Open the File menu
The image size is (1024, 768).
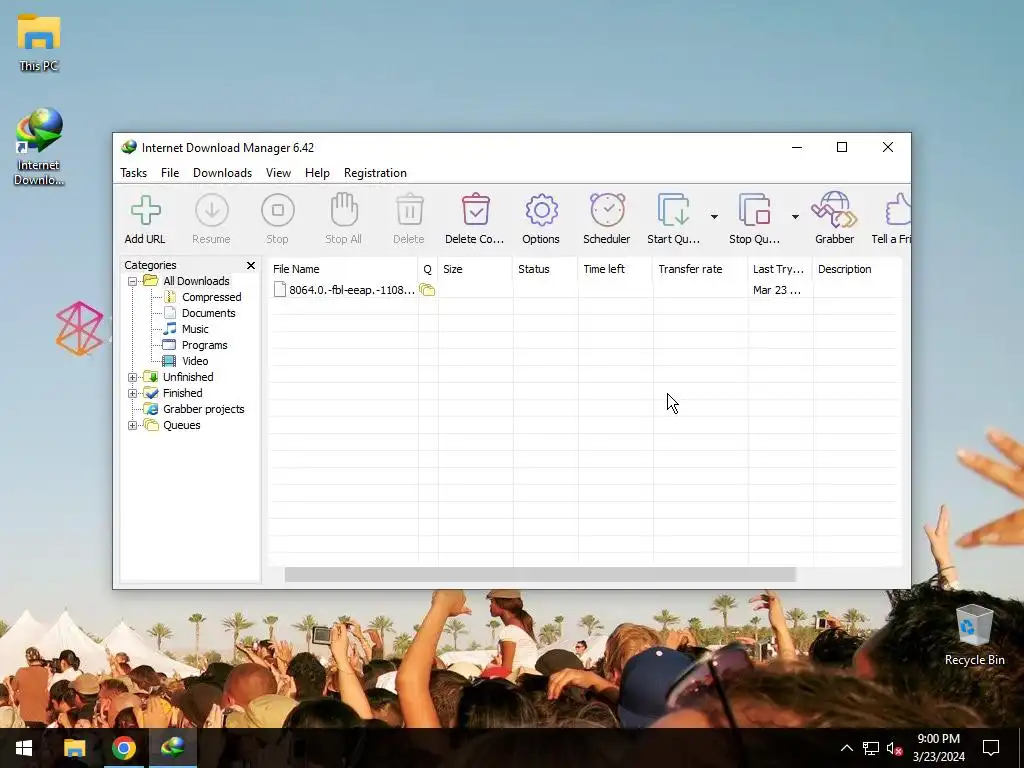click(x=170, y=173)
